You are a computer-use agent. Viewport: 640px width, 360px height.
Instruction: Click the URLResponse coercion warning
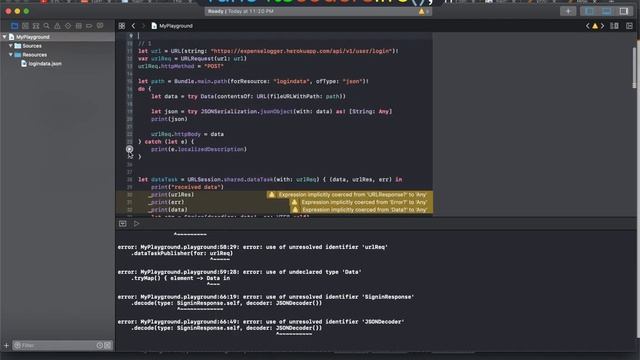[349, 195]
